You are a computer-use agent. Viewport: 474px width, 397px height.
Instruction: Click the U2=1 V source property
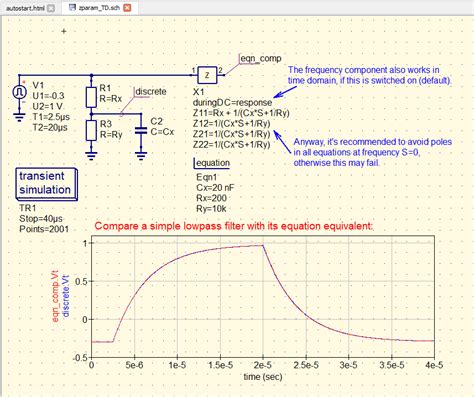coord(47,107)
